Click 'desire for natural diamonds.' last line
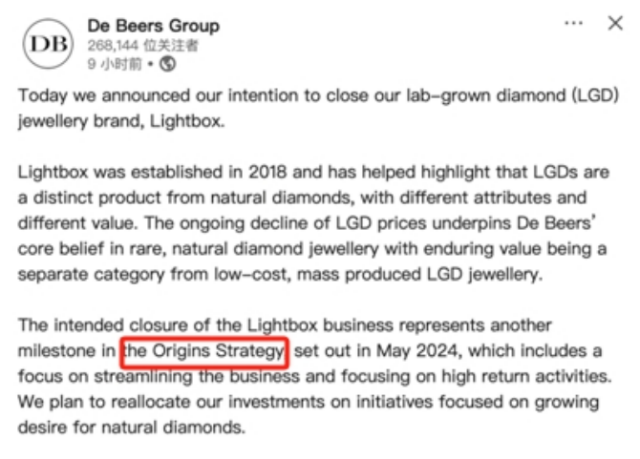Screen dimensions: 640x459 pos(131,428)
